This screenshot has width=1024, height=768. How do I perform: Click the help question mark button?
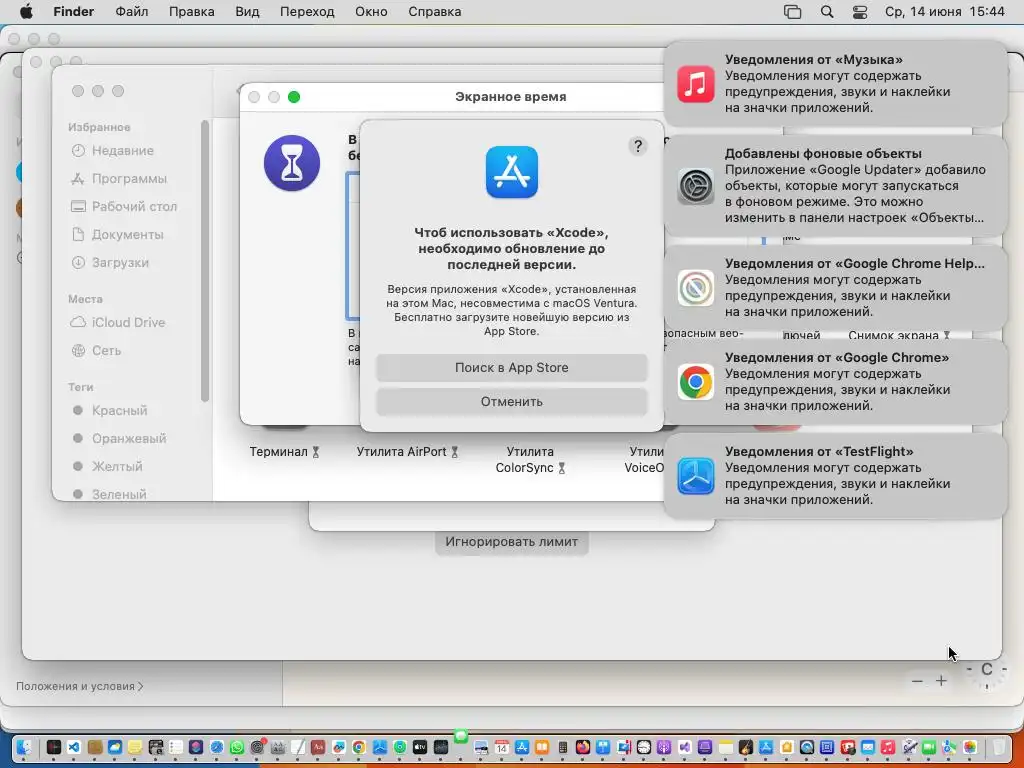click(x=638, y=146)
